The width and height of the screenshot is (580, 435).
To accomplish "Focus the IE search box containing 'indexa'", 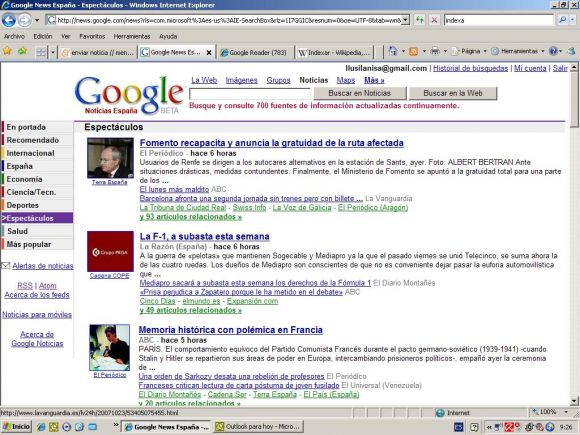I will [499, 20].
